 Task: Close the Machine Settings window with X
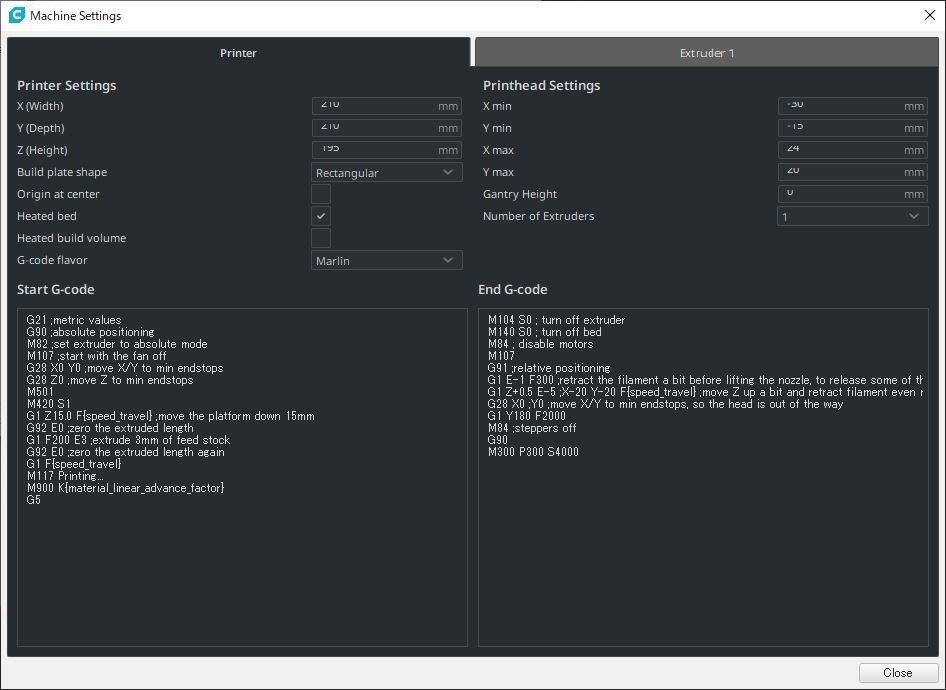(x=930, y=15)
